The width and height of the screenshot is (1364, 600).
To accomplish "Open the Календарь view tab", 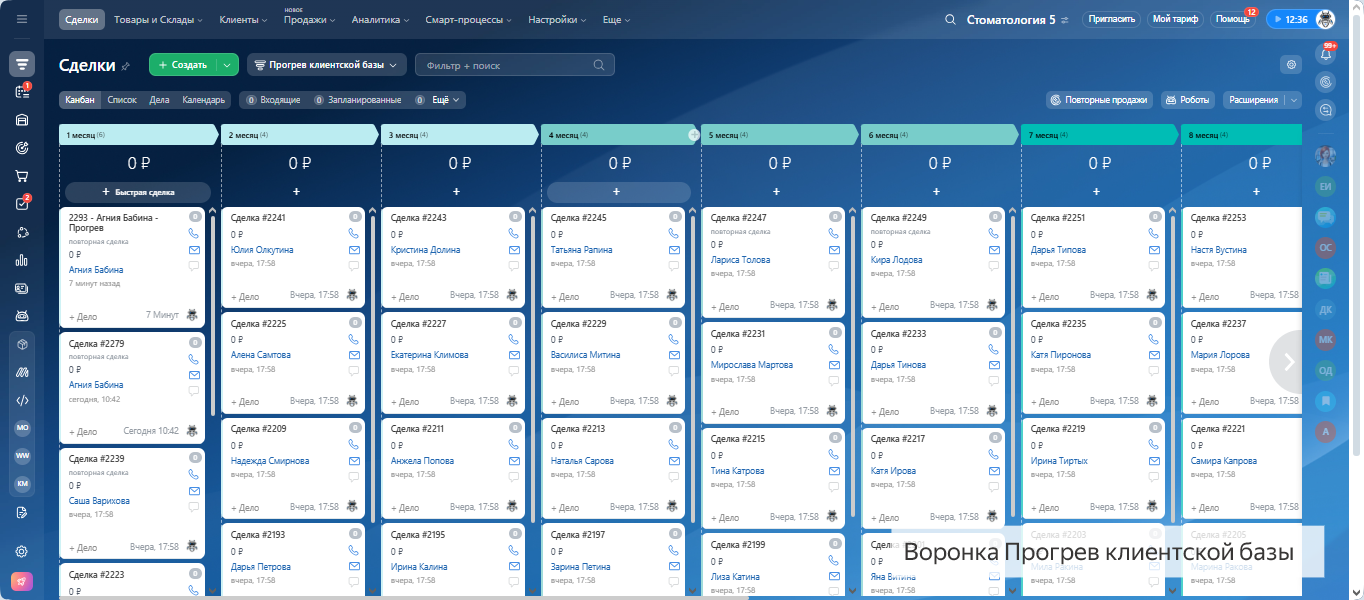I will click(x=204, y=100).
